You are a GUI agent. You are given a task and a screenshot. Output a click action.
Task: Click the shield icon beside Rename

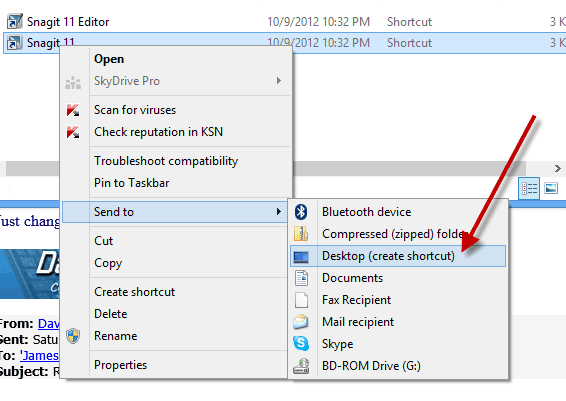click(73, 336)
